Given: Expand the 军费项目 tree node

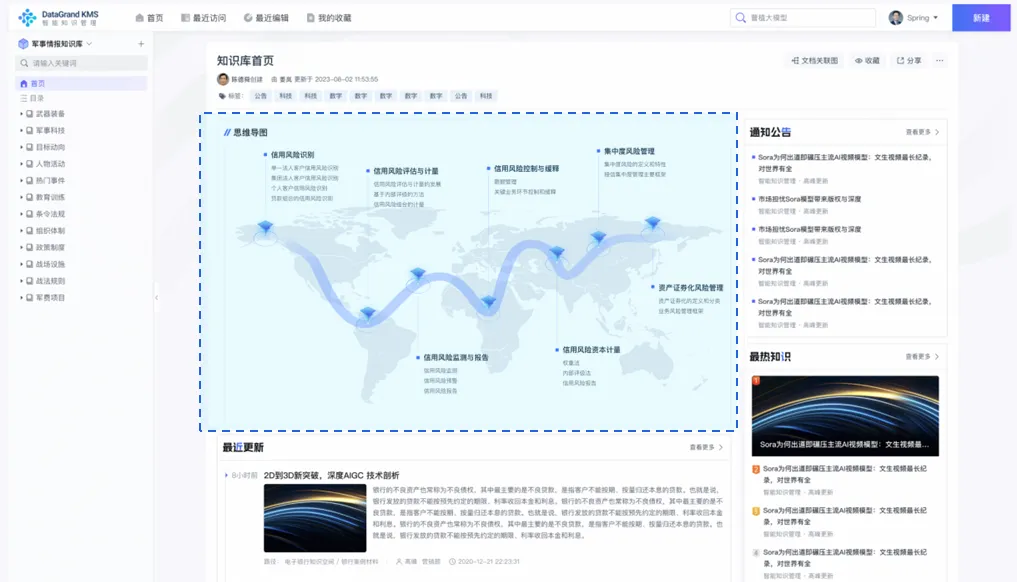Looking at the screenshot, I should click(x=21, y=298).
